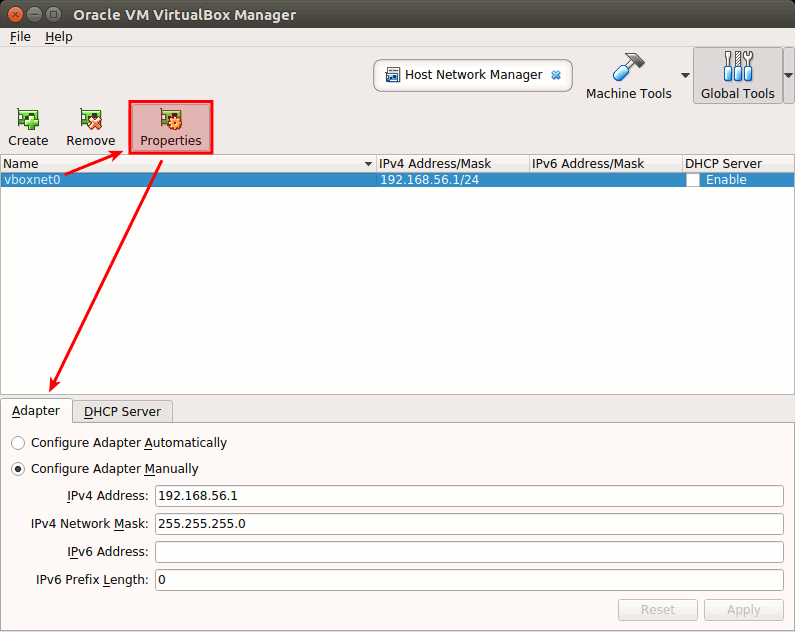The image size is (795, 632).
Task: Click the IPv6 Address input field
Action: tap(469, 552)
